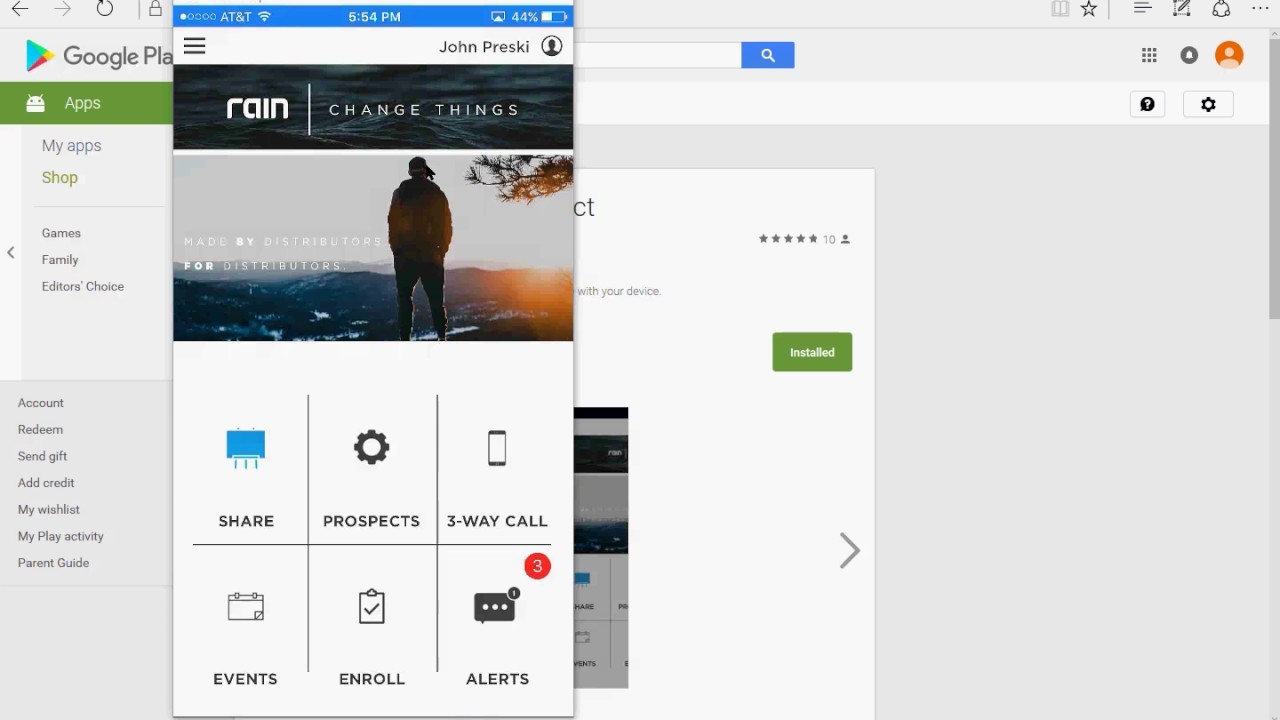Click the browser back arrow

(20, 9)
